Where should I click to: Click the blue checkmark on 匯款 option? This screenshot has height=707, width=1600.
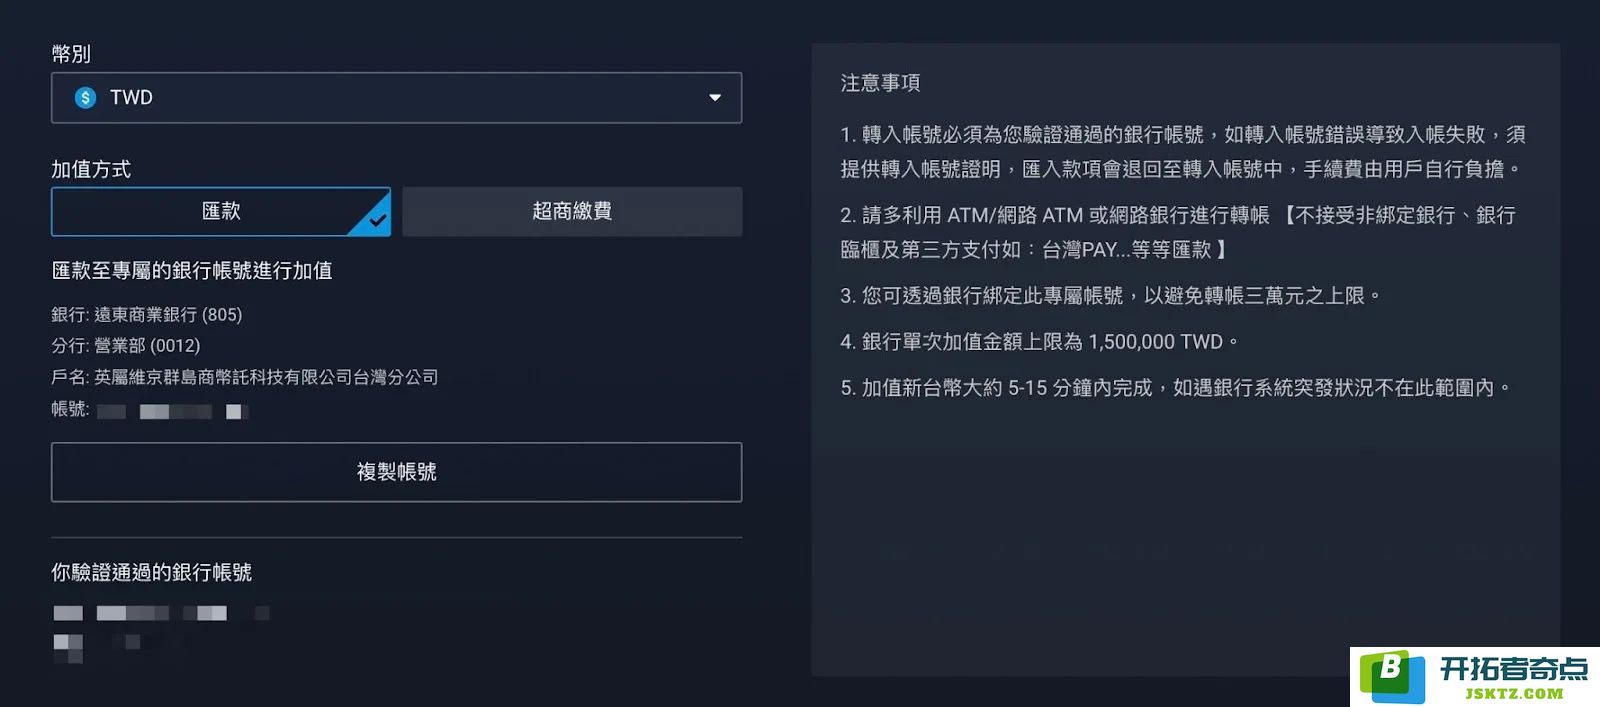[x=376, y=219]
